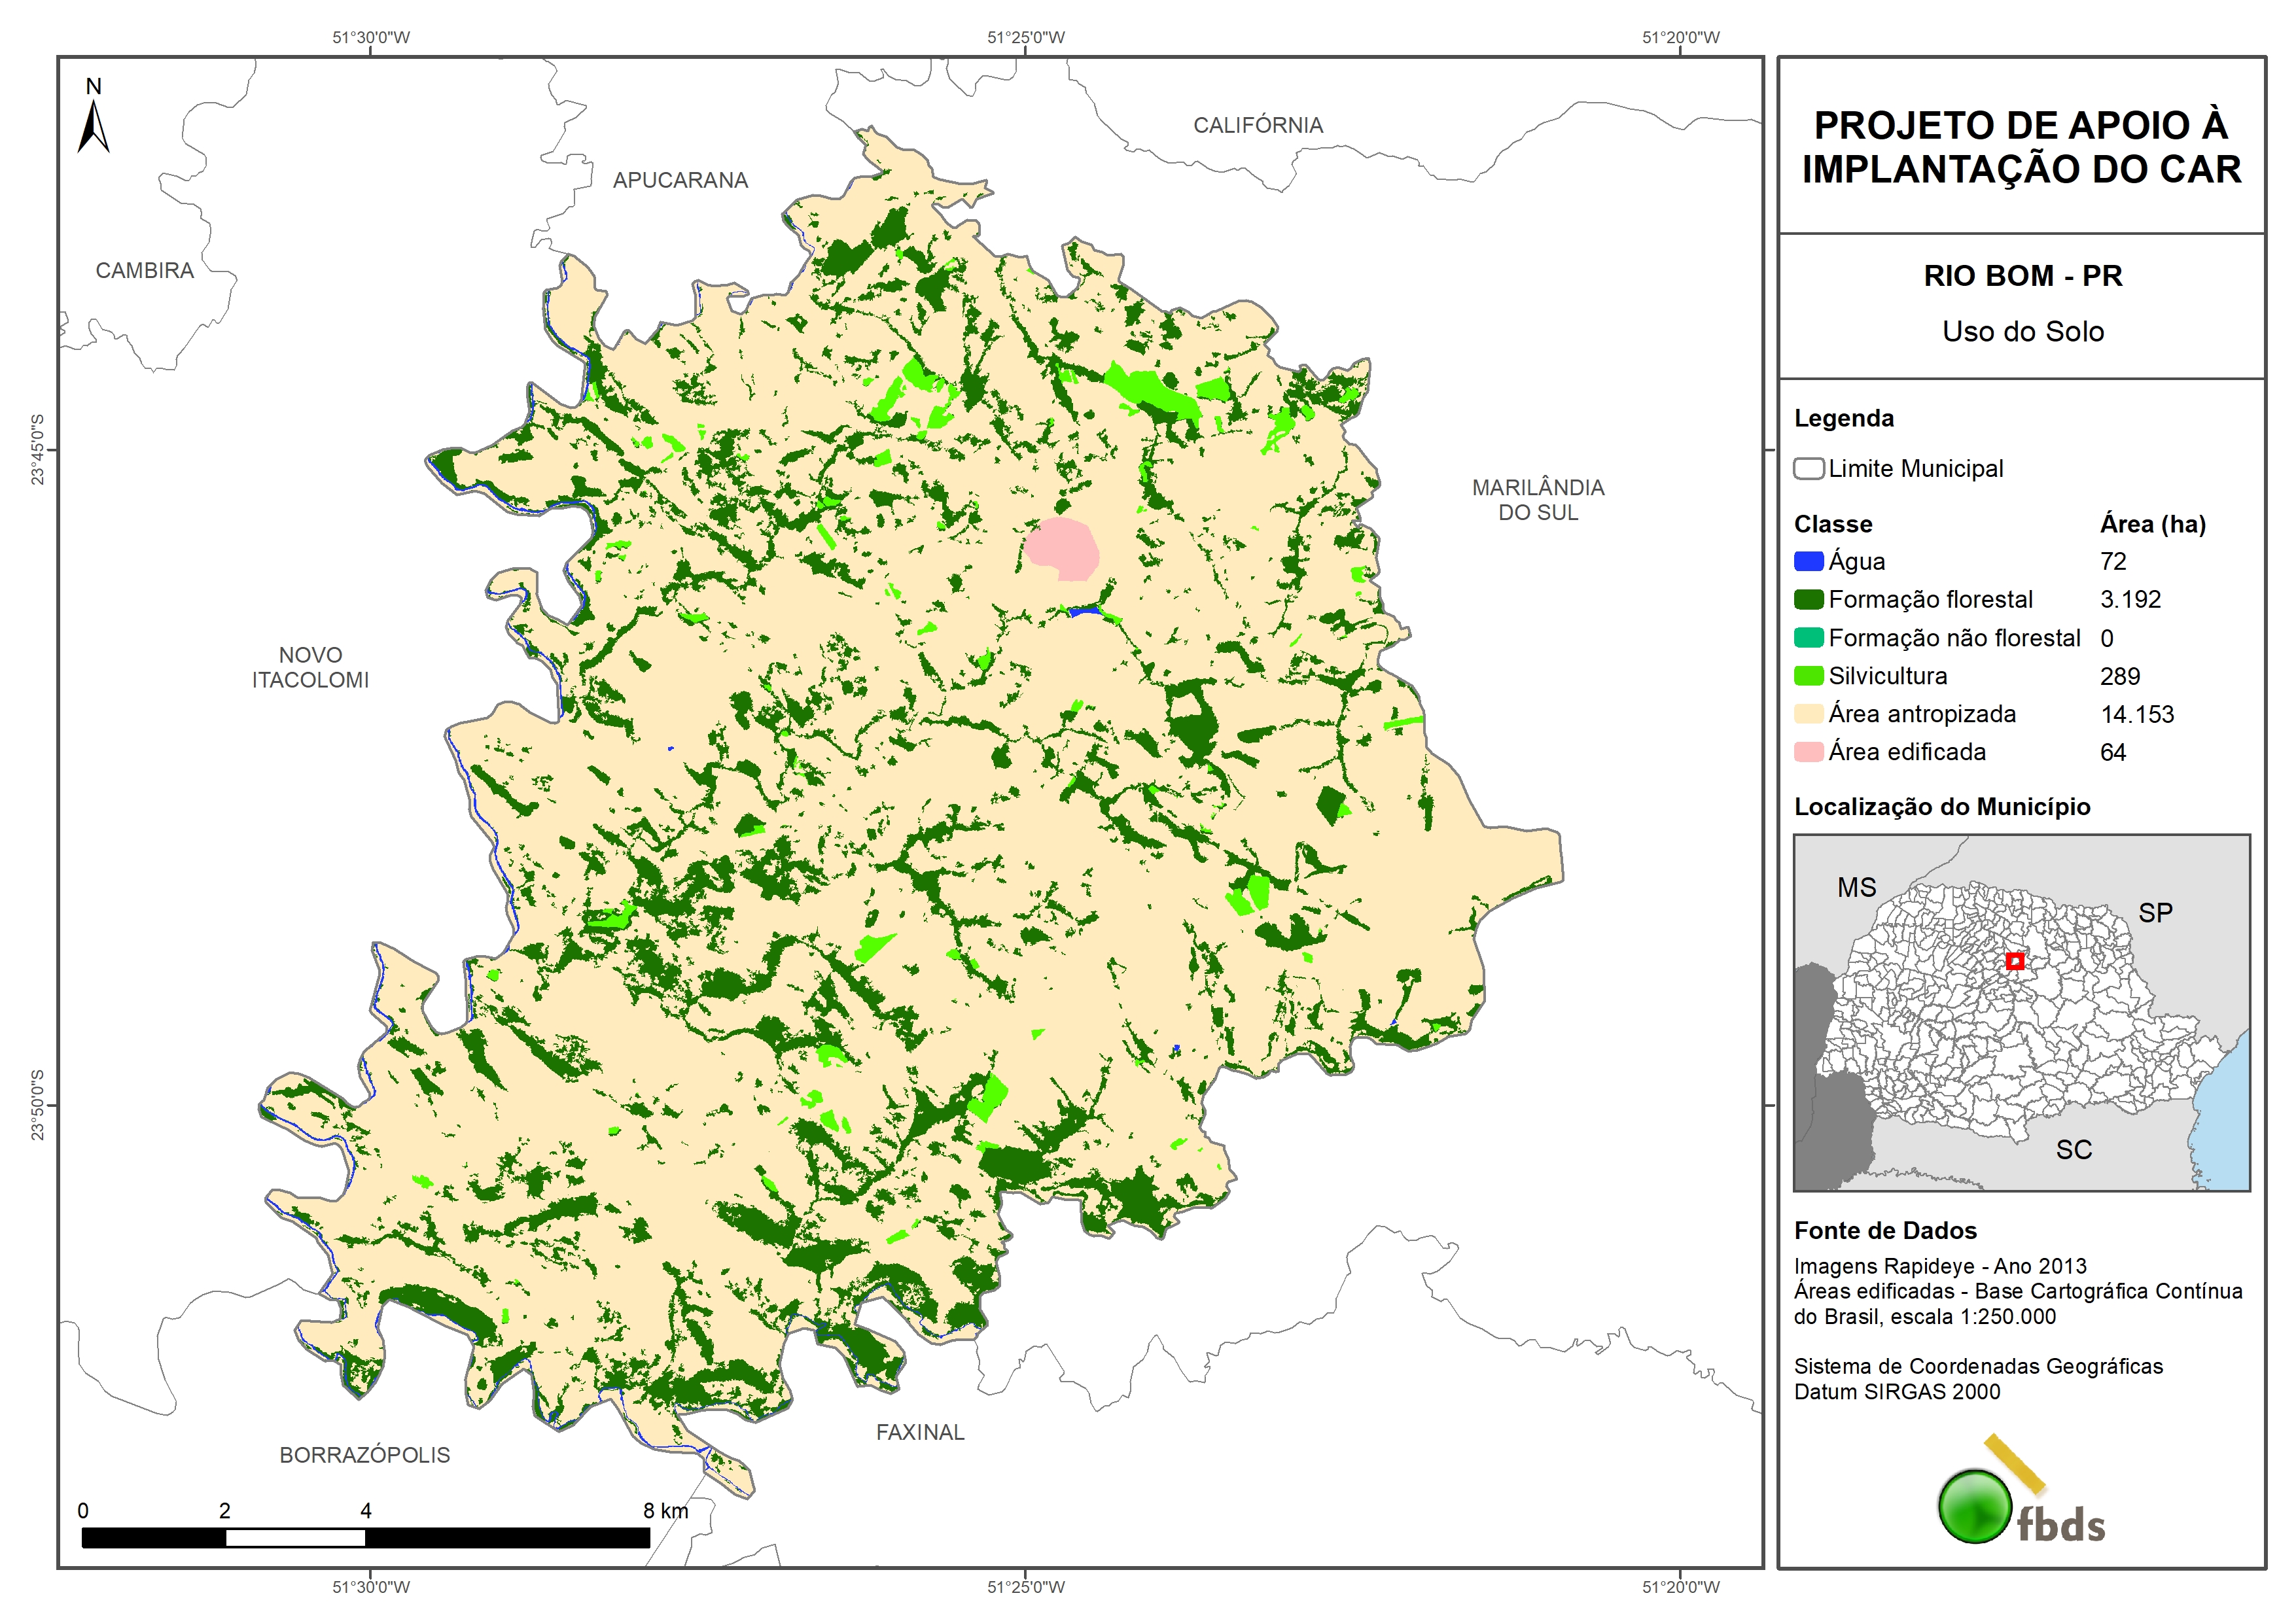This screenshot has width=2296, height=1623.
Task: Click the black-and-white scale bar
Action: [x=365, y=1538]
